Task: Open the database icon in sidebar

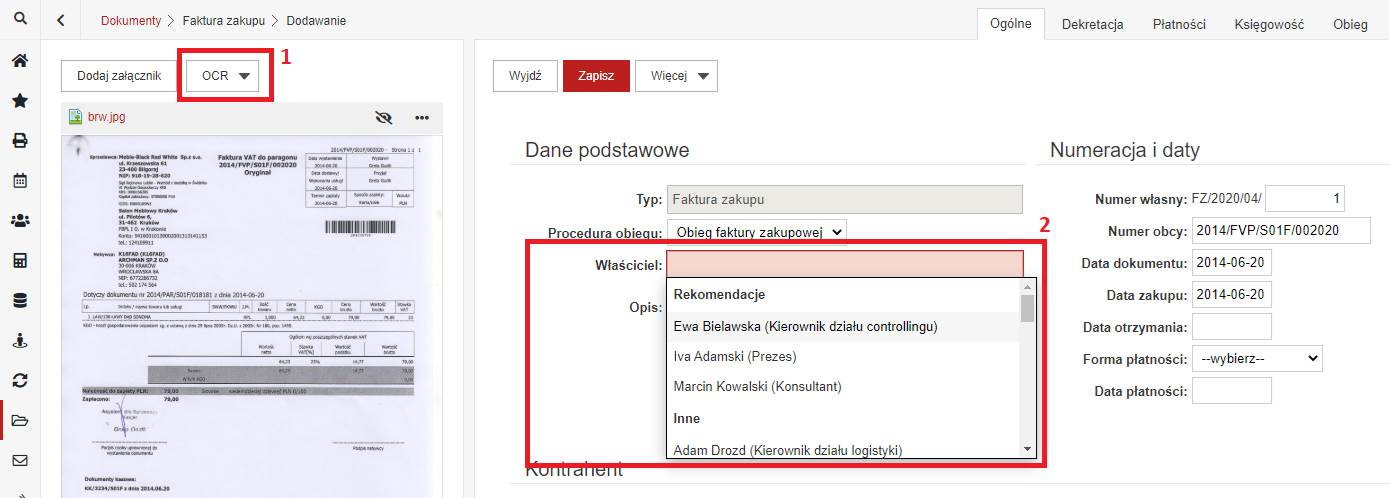Action: click(20, 301)
